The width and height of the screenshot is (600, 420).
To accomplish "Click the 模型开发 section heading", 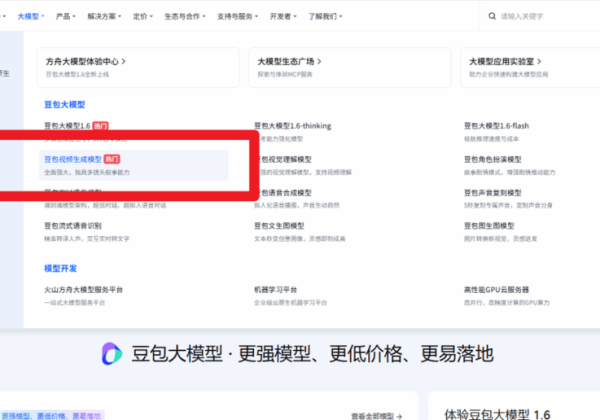I will [x=60, y=268].
